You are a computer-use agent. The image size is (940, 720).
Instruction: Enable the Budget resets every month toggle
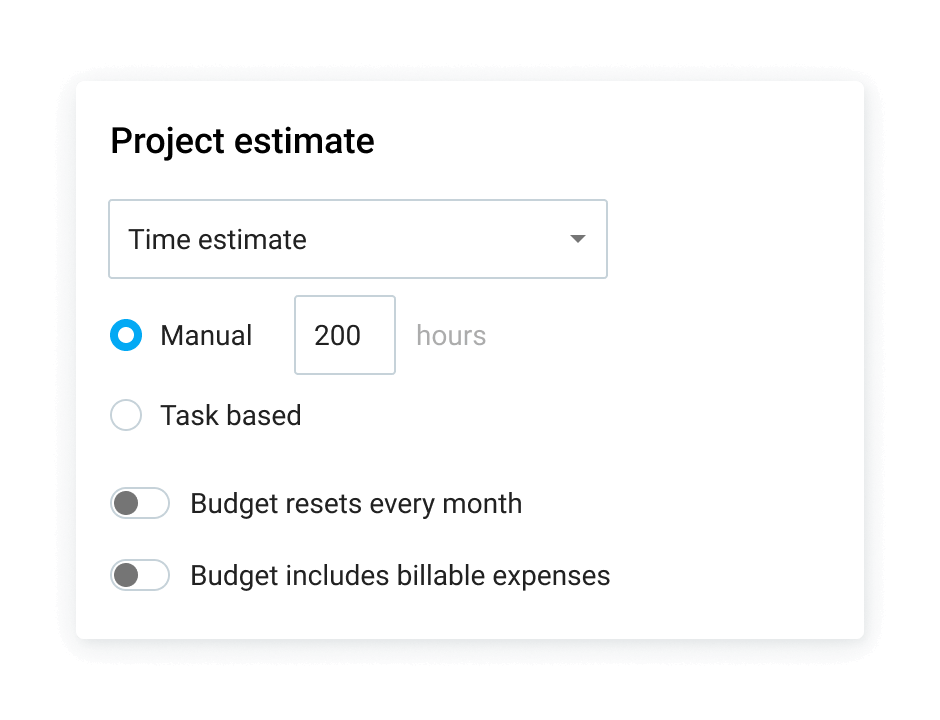pos(140,503)
